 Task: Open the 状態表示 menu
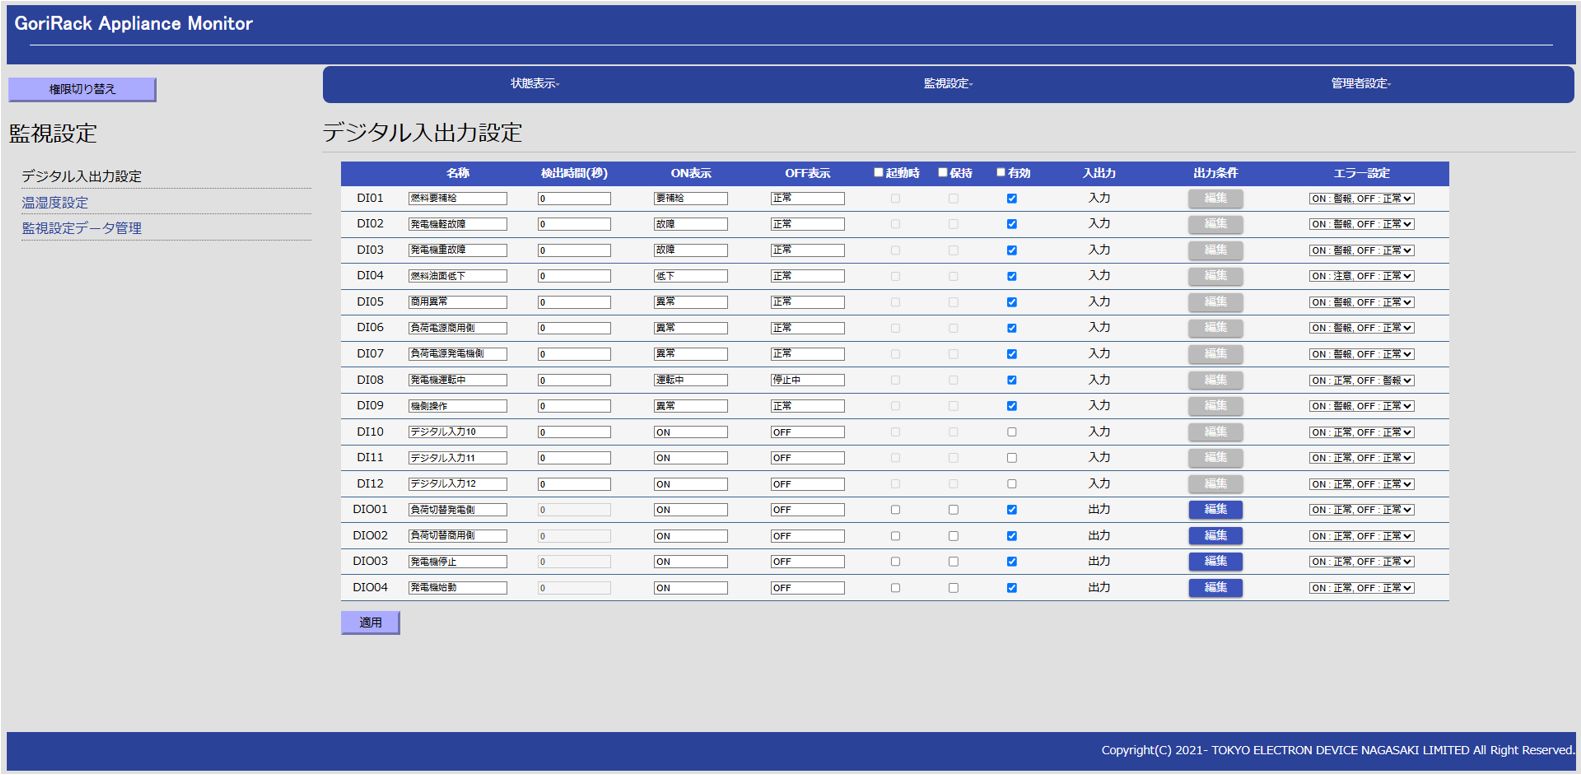click(534, 84)
